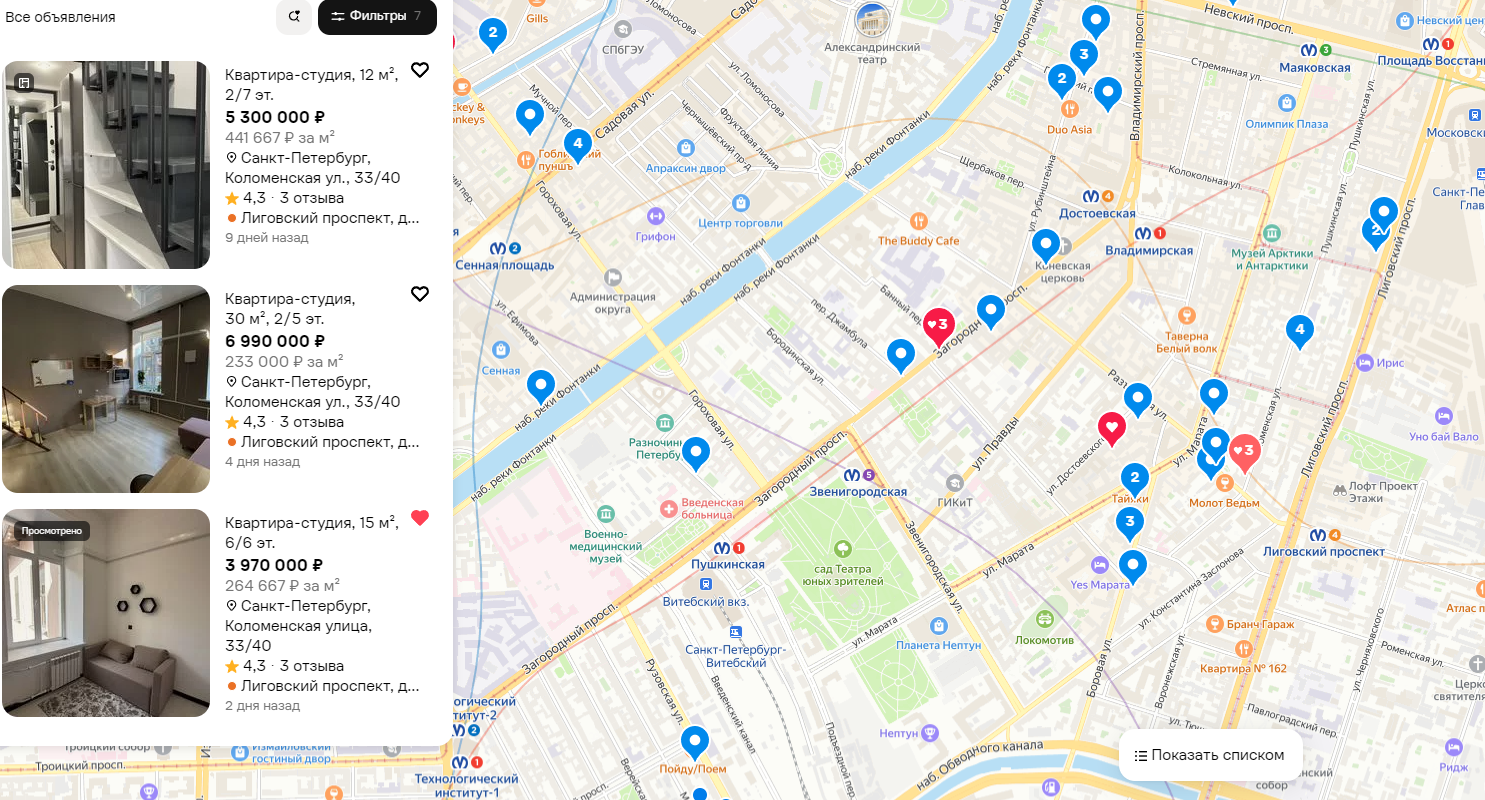Image resolution: width=1485 pixels, height=800 pixels.
Task: Click the Лофт Проект Этажи map label
Action: [1384, 491]
